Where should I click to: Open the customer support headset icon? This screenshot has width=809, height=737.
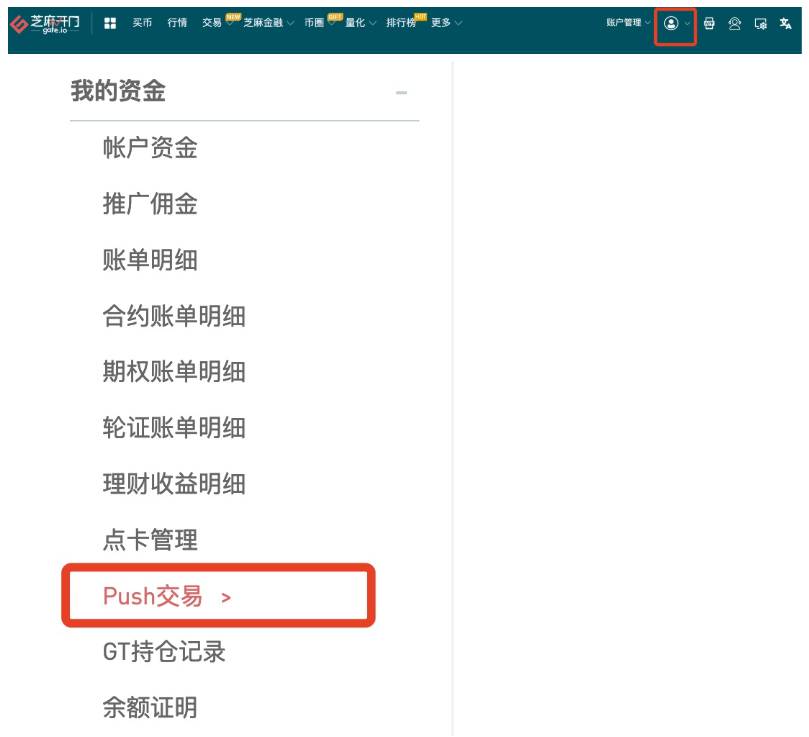[735, 23]
